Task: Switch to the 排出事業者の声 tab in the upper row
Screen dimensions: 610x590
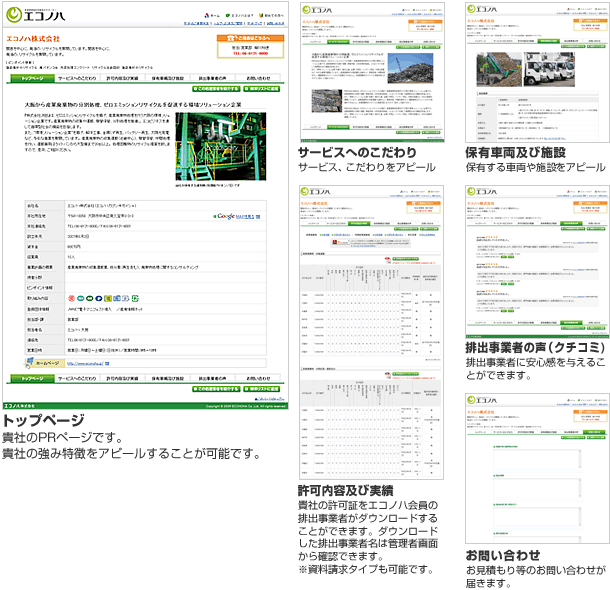Action: 212,78
